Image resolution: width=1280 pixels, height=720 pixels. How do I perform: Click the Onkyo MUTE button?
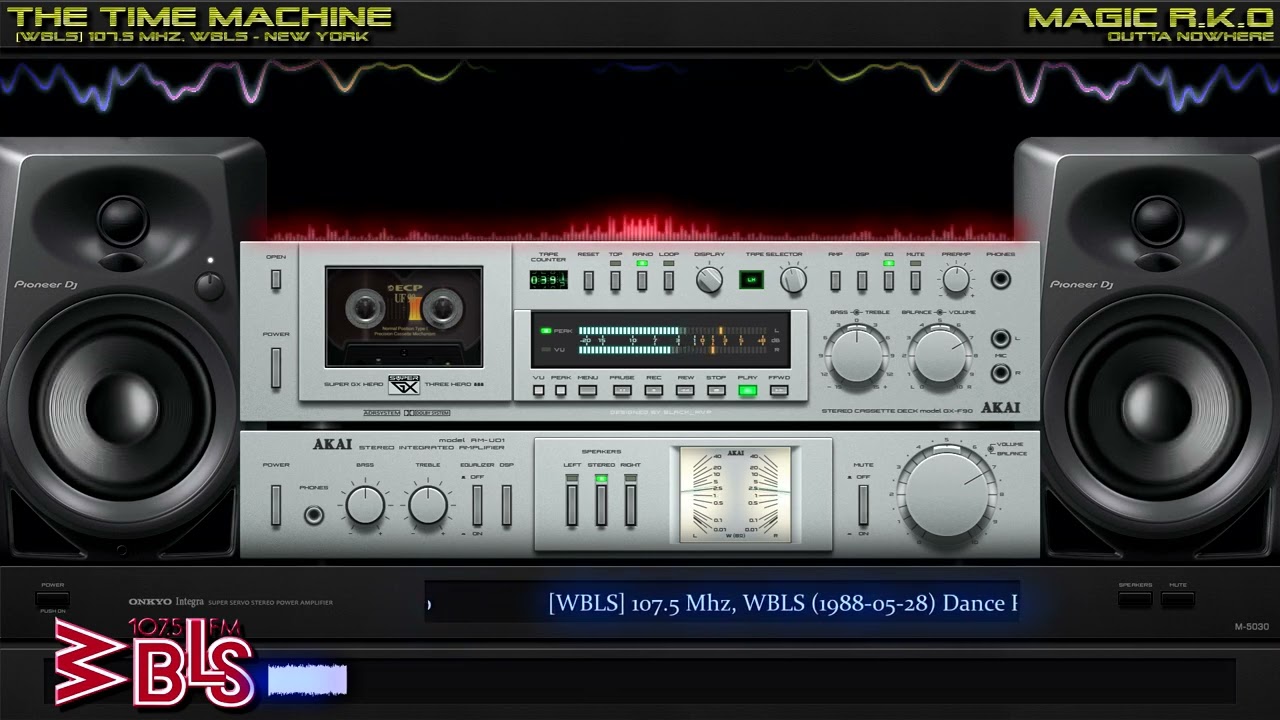pyautogui.click(x=1178, y=598)
